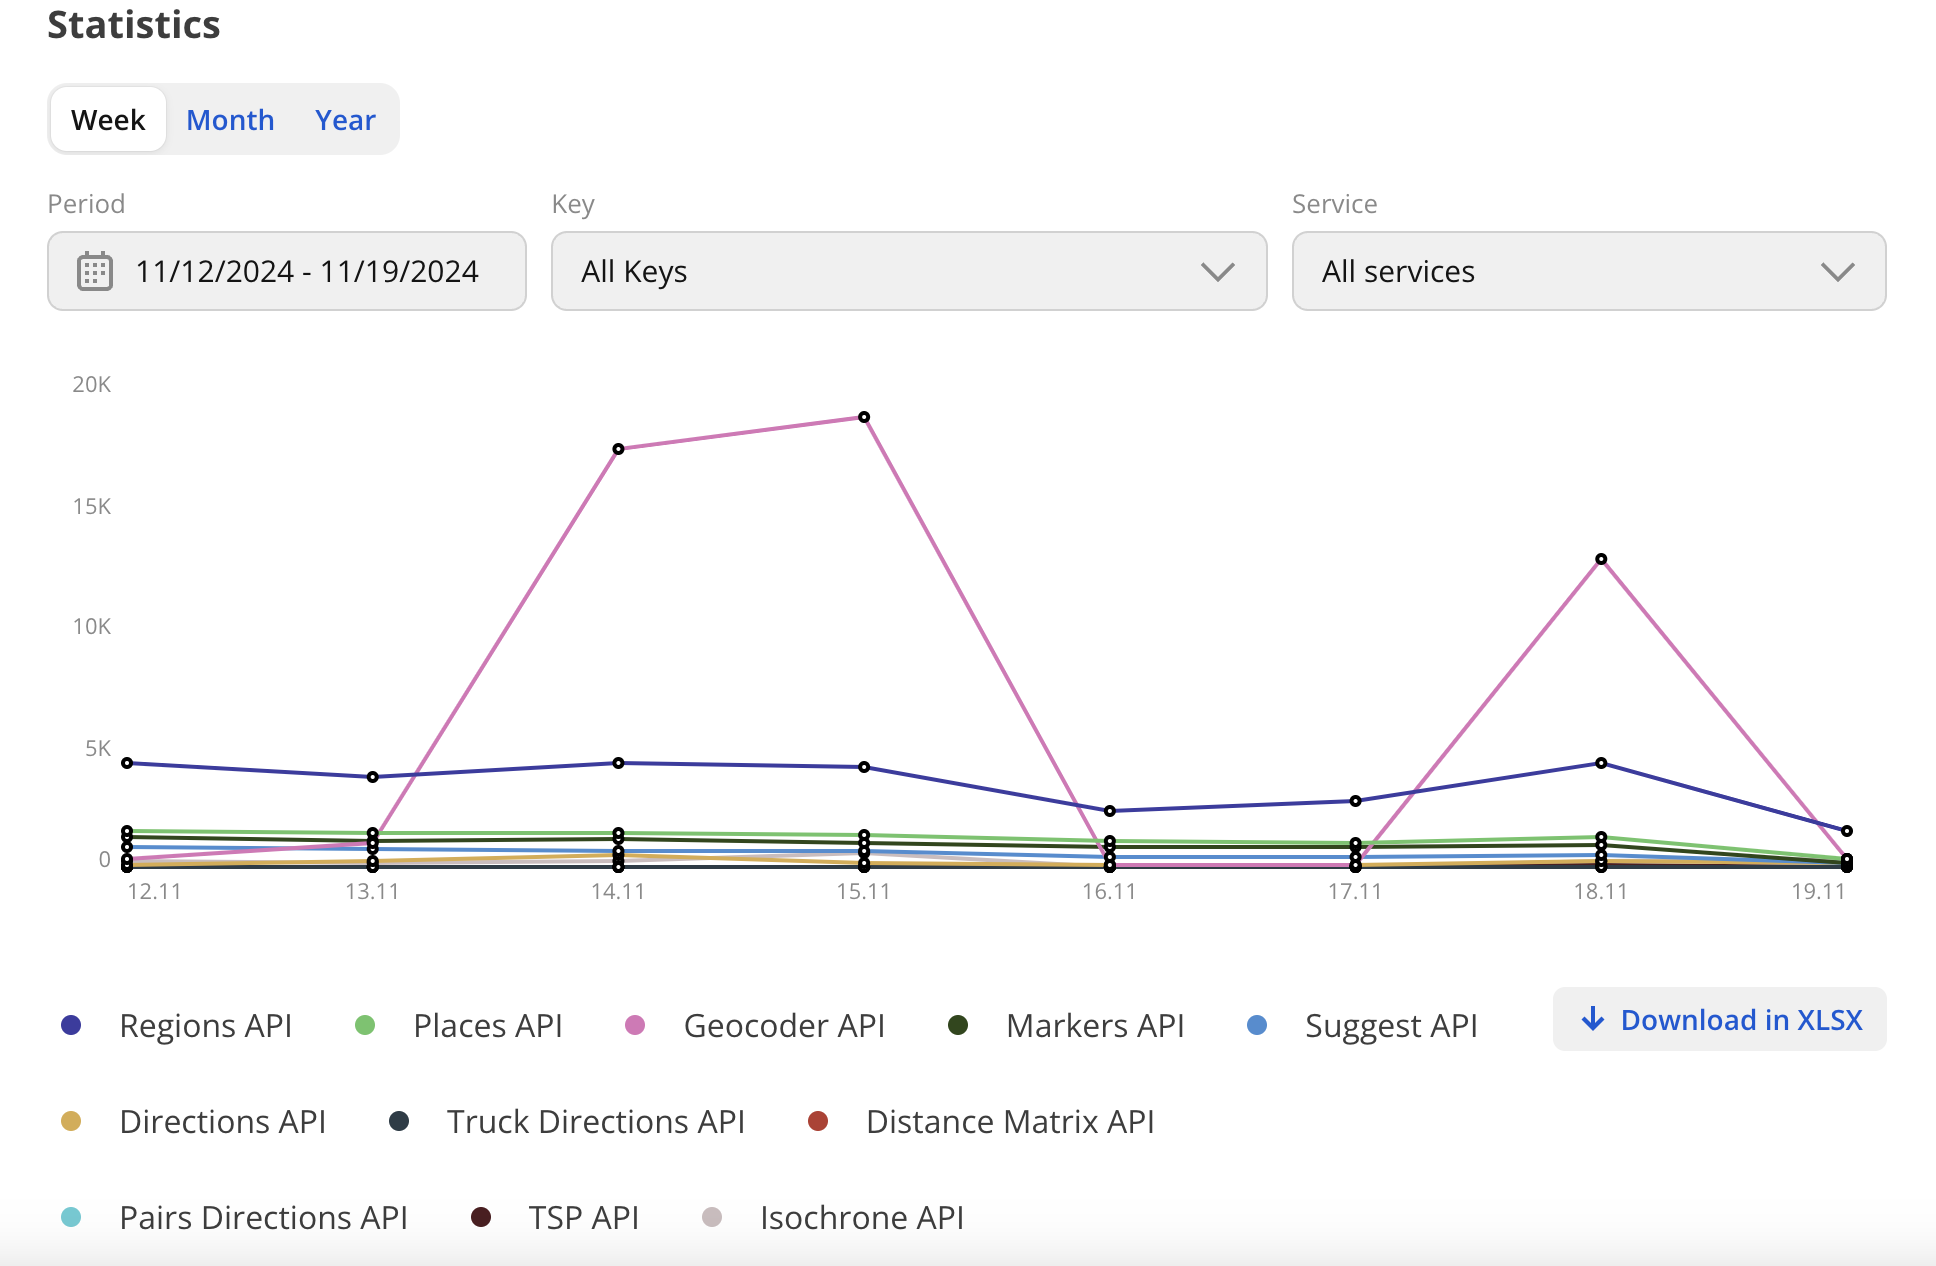Switch to the Year tab

tap(345, 120)
